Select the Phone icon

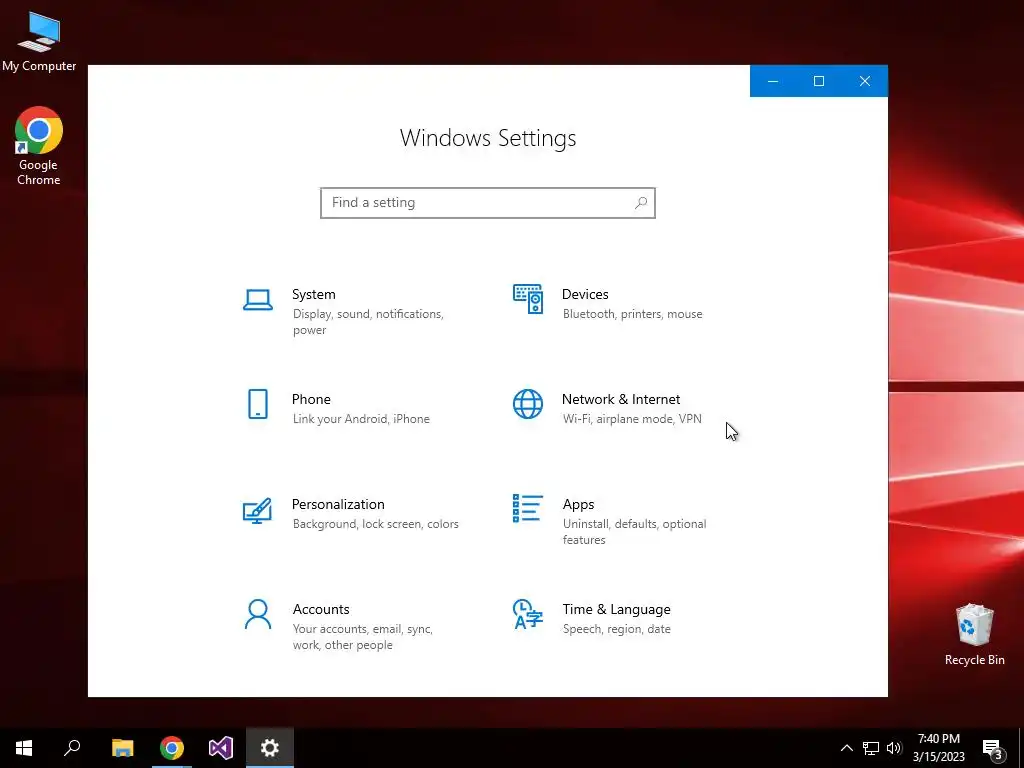pos(258,404)
